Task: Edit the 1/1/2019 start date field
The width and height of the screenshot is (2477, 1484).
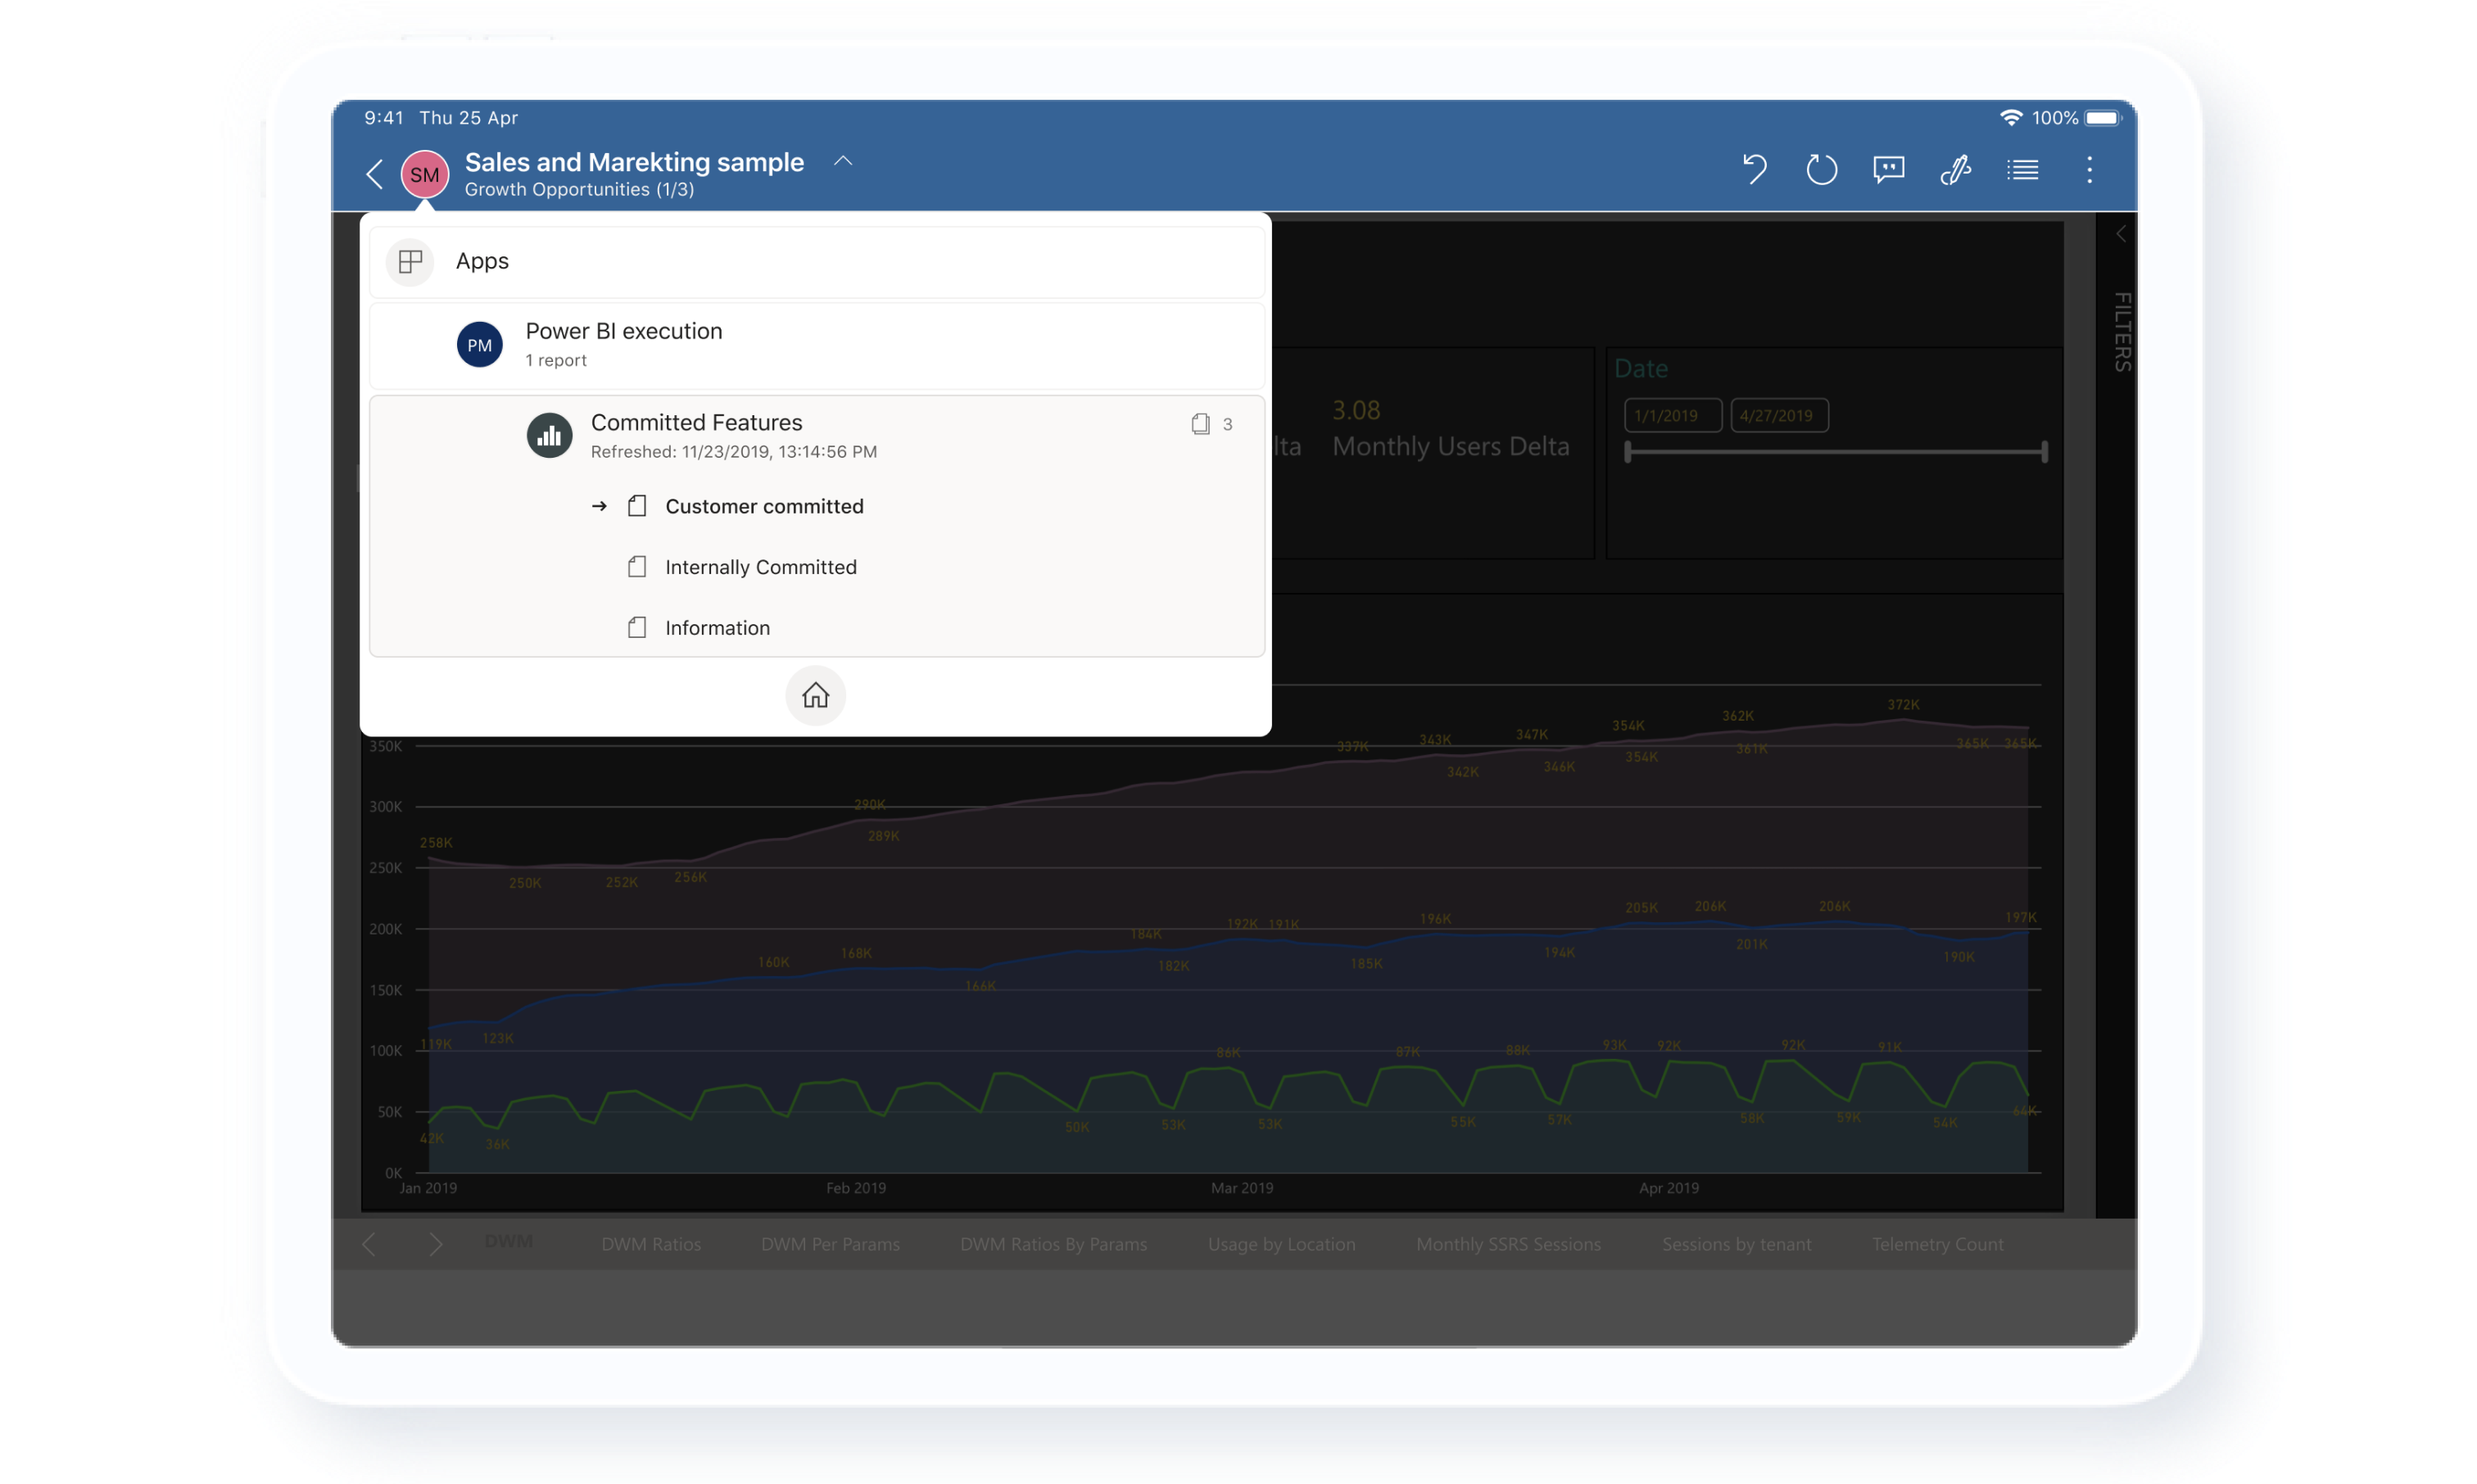Action: pyautogui.click(x=1672, y=415)
